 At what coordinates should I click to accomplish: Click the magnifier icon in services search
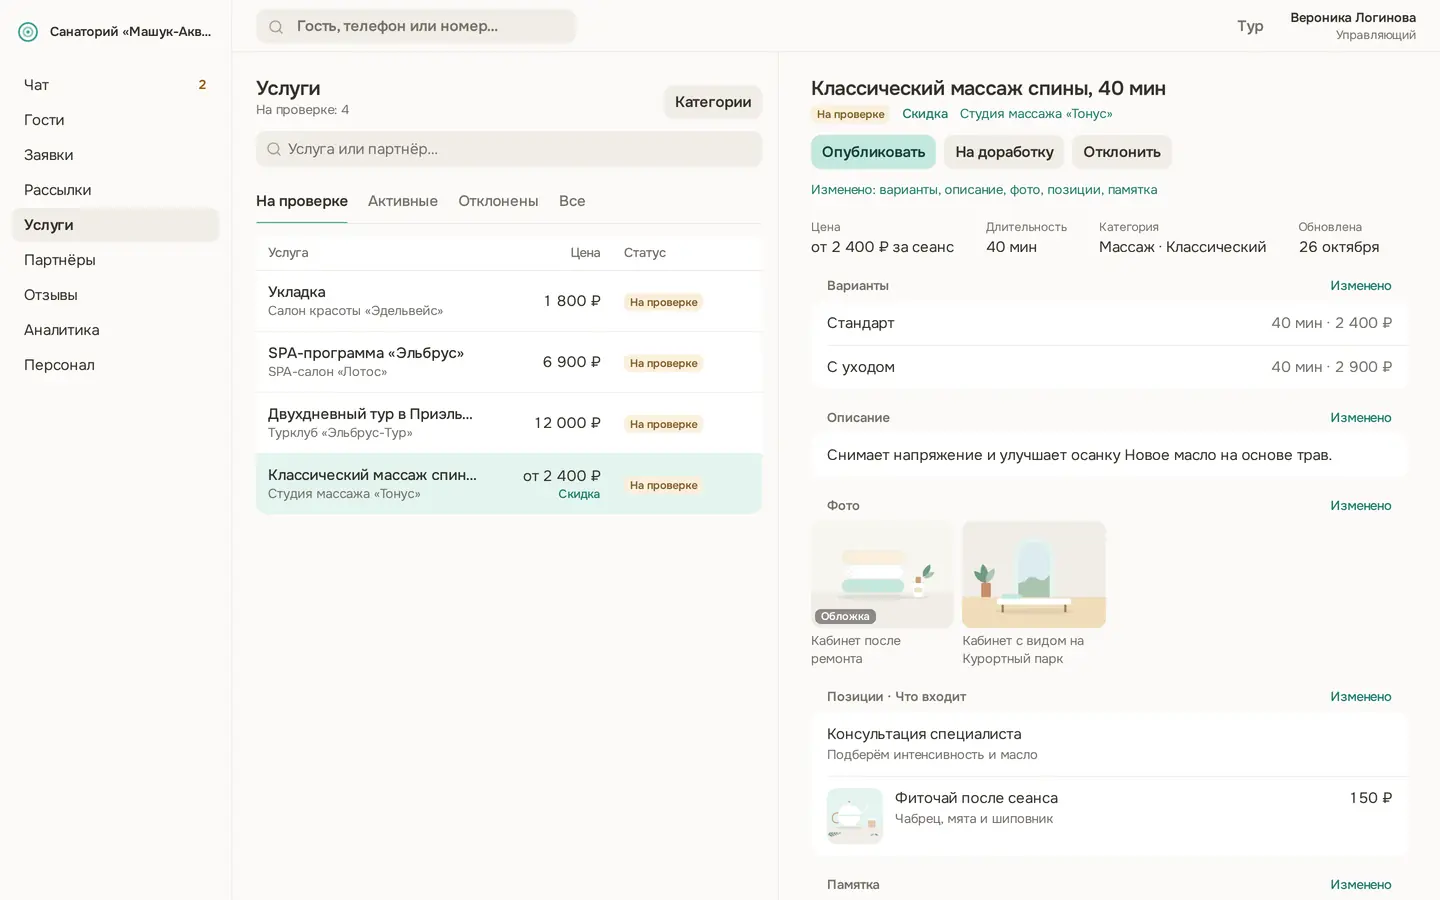[274, 149]
